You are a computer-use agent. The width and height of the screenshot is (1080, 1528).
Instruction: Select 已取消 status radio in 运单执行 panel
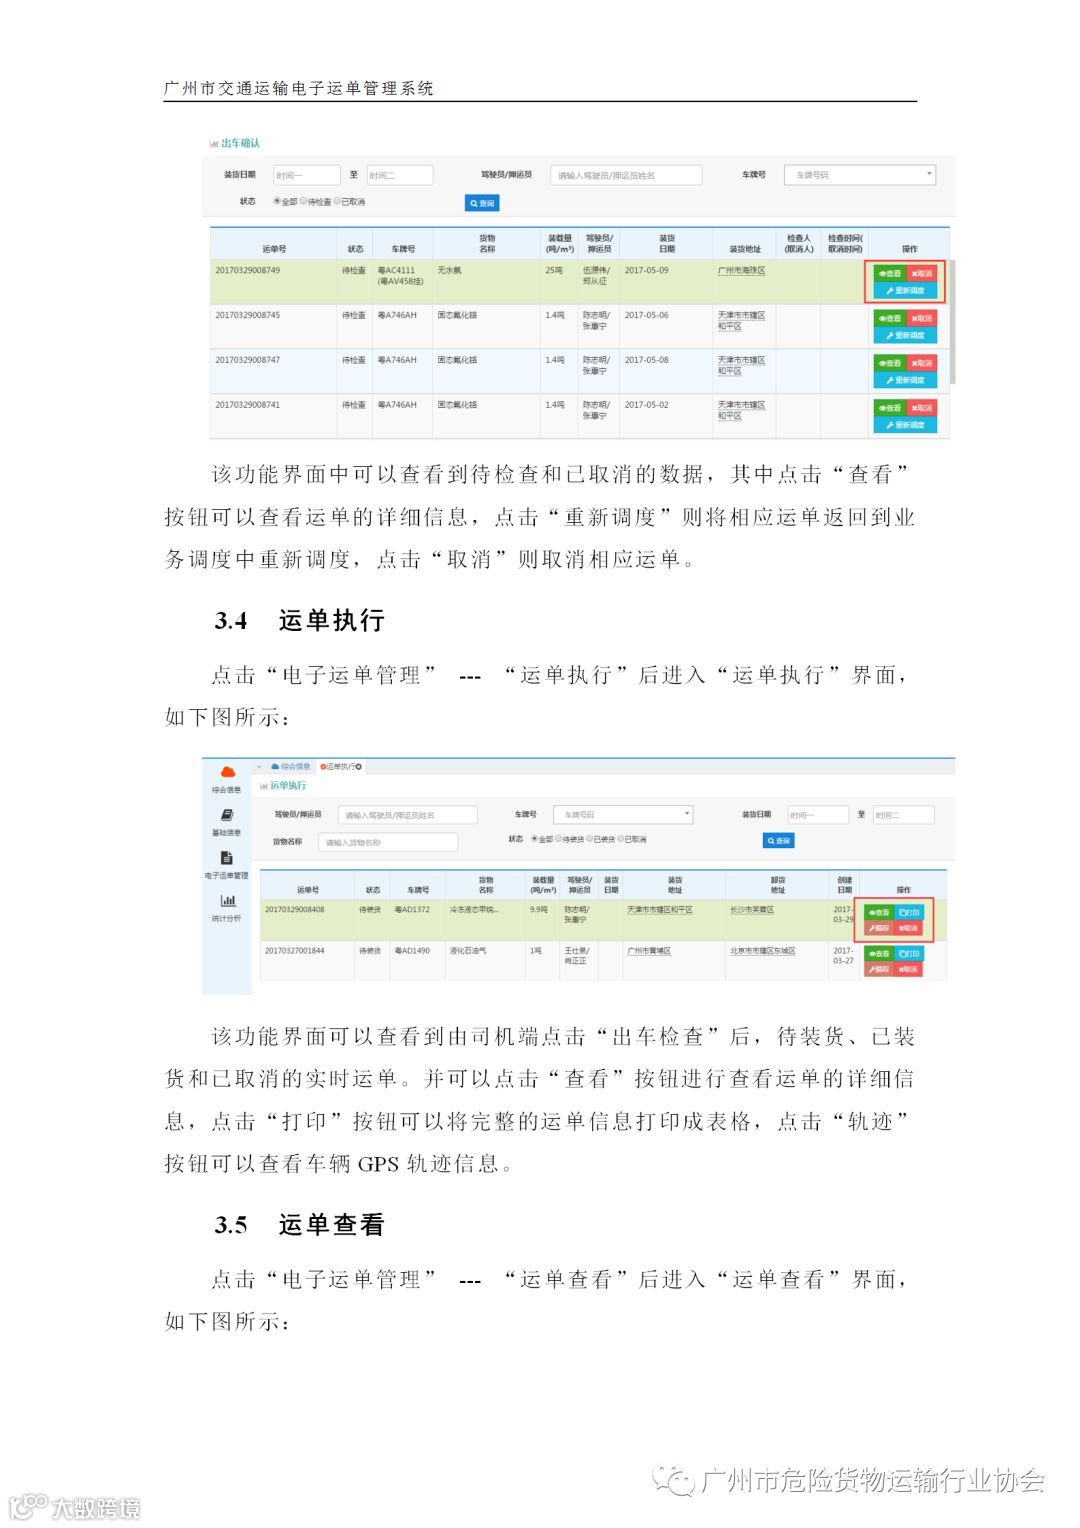click(622, 839)
